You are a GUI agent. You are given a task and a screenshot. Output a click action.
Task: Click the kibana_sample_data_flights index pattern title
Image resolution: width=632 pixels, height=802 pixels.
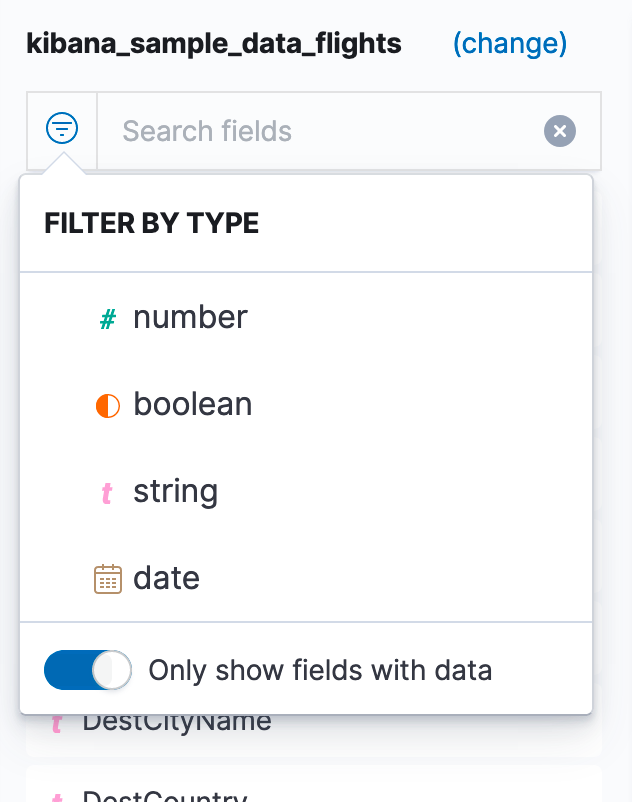click(x=214, y=44)
